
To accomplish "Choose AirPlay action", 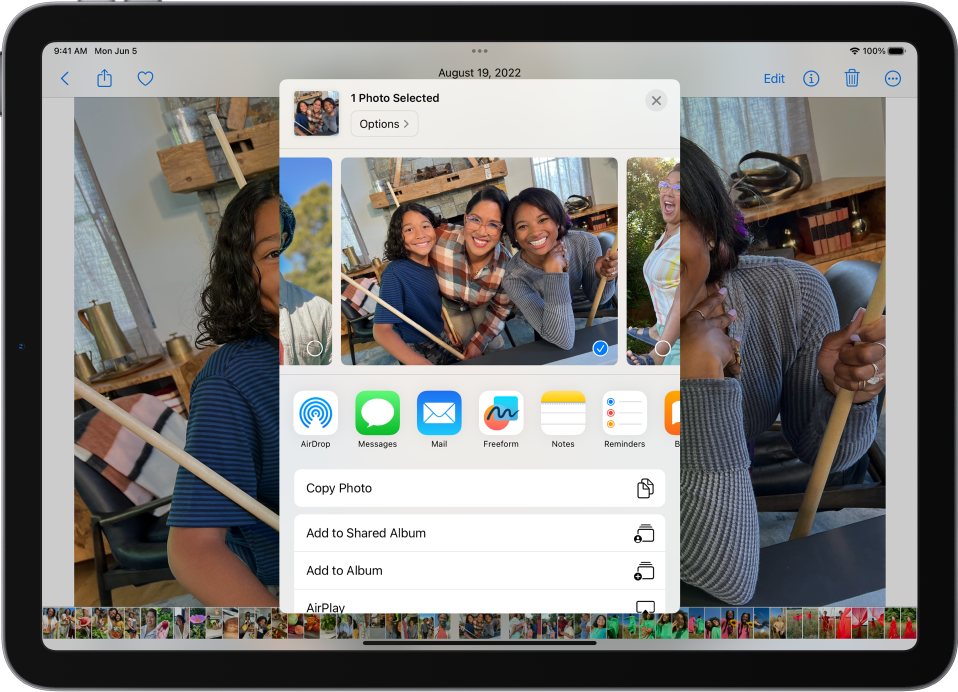I will 480,602.
